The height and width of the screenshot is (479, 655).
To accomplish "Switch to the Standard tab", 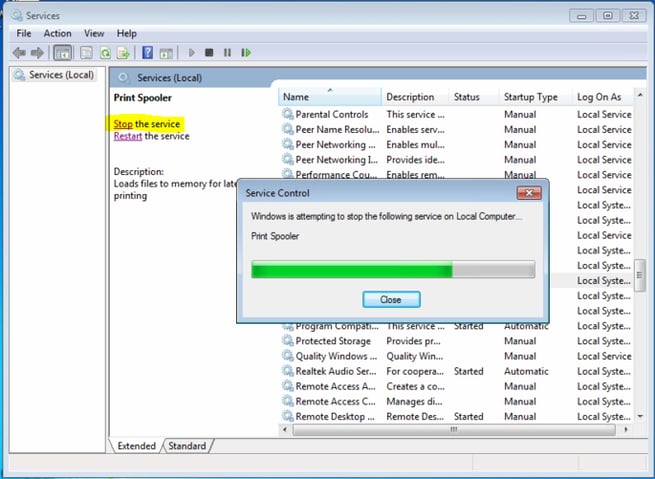I will pos(187,446).
